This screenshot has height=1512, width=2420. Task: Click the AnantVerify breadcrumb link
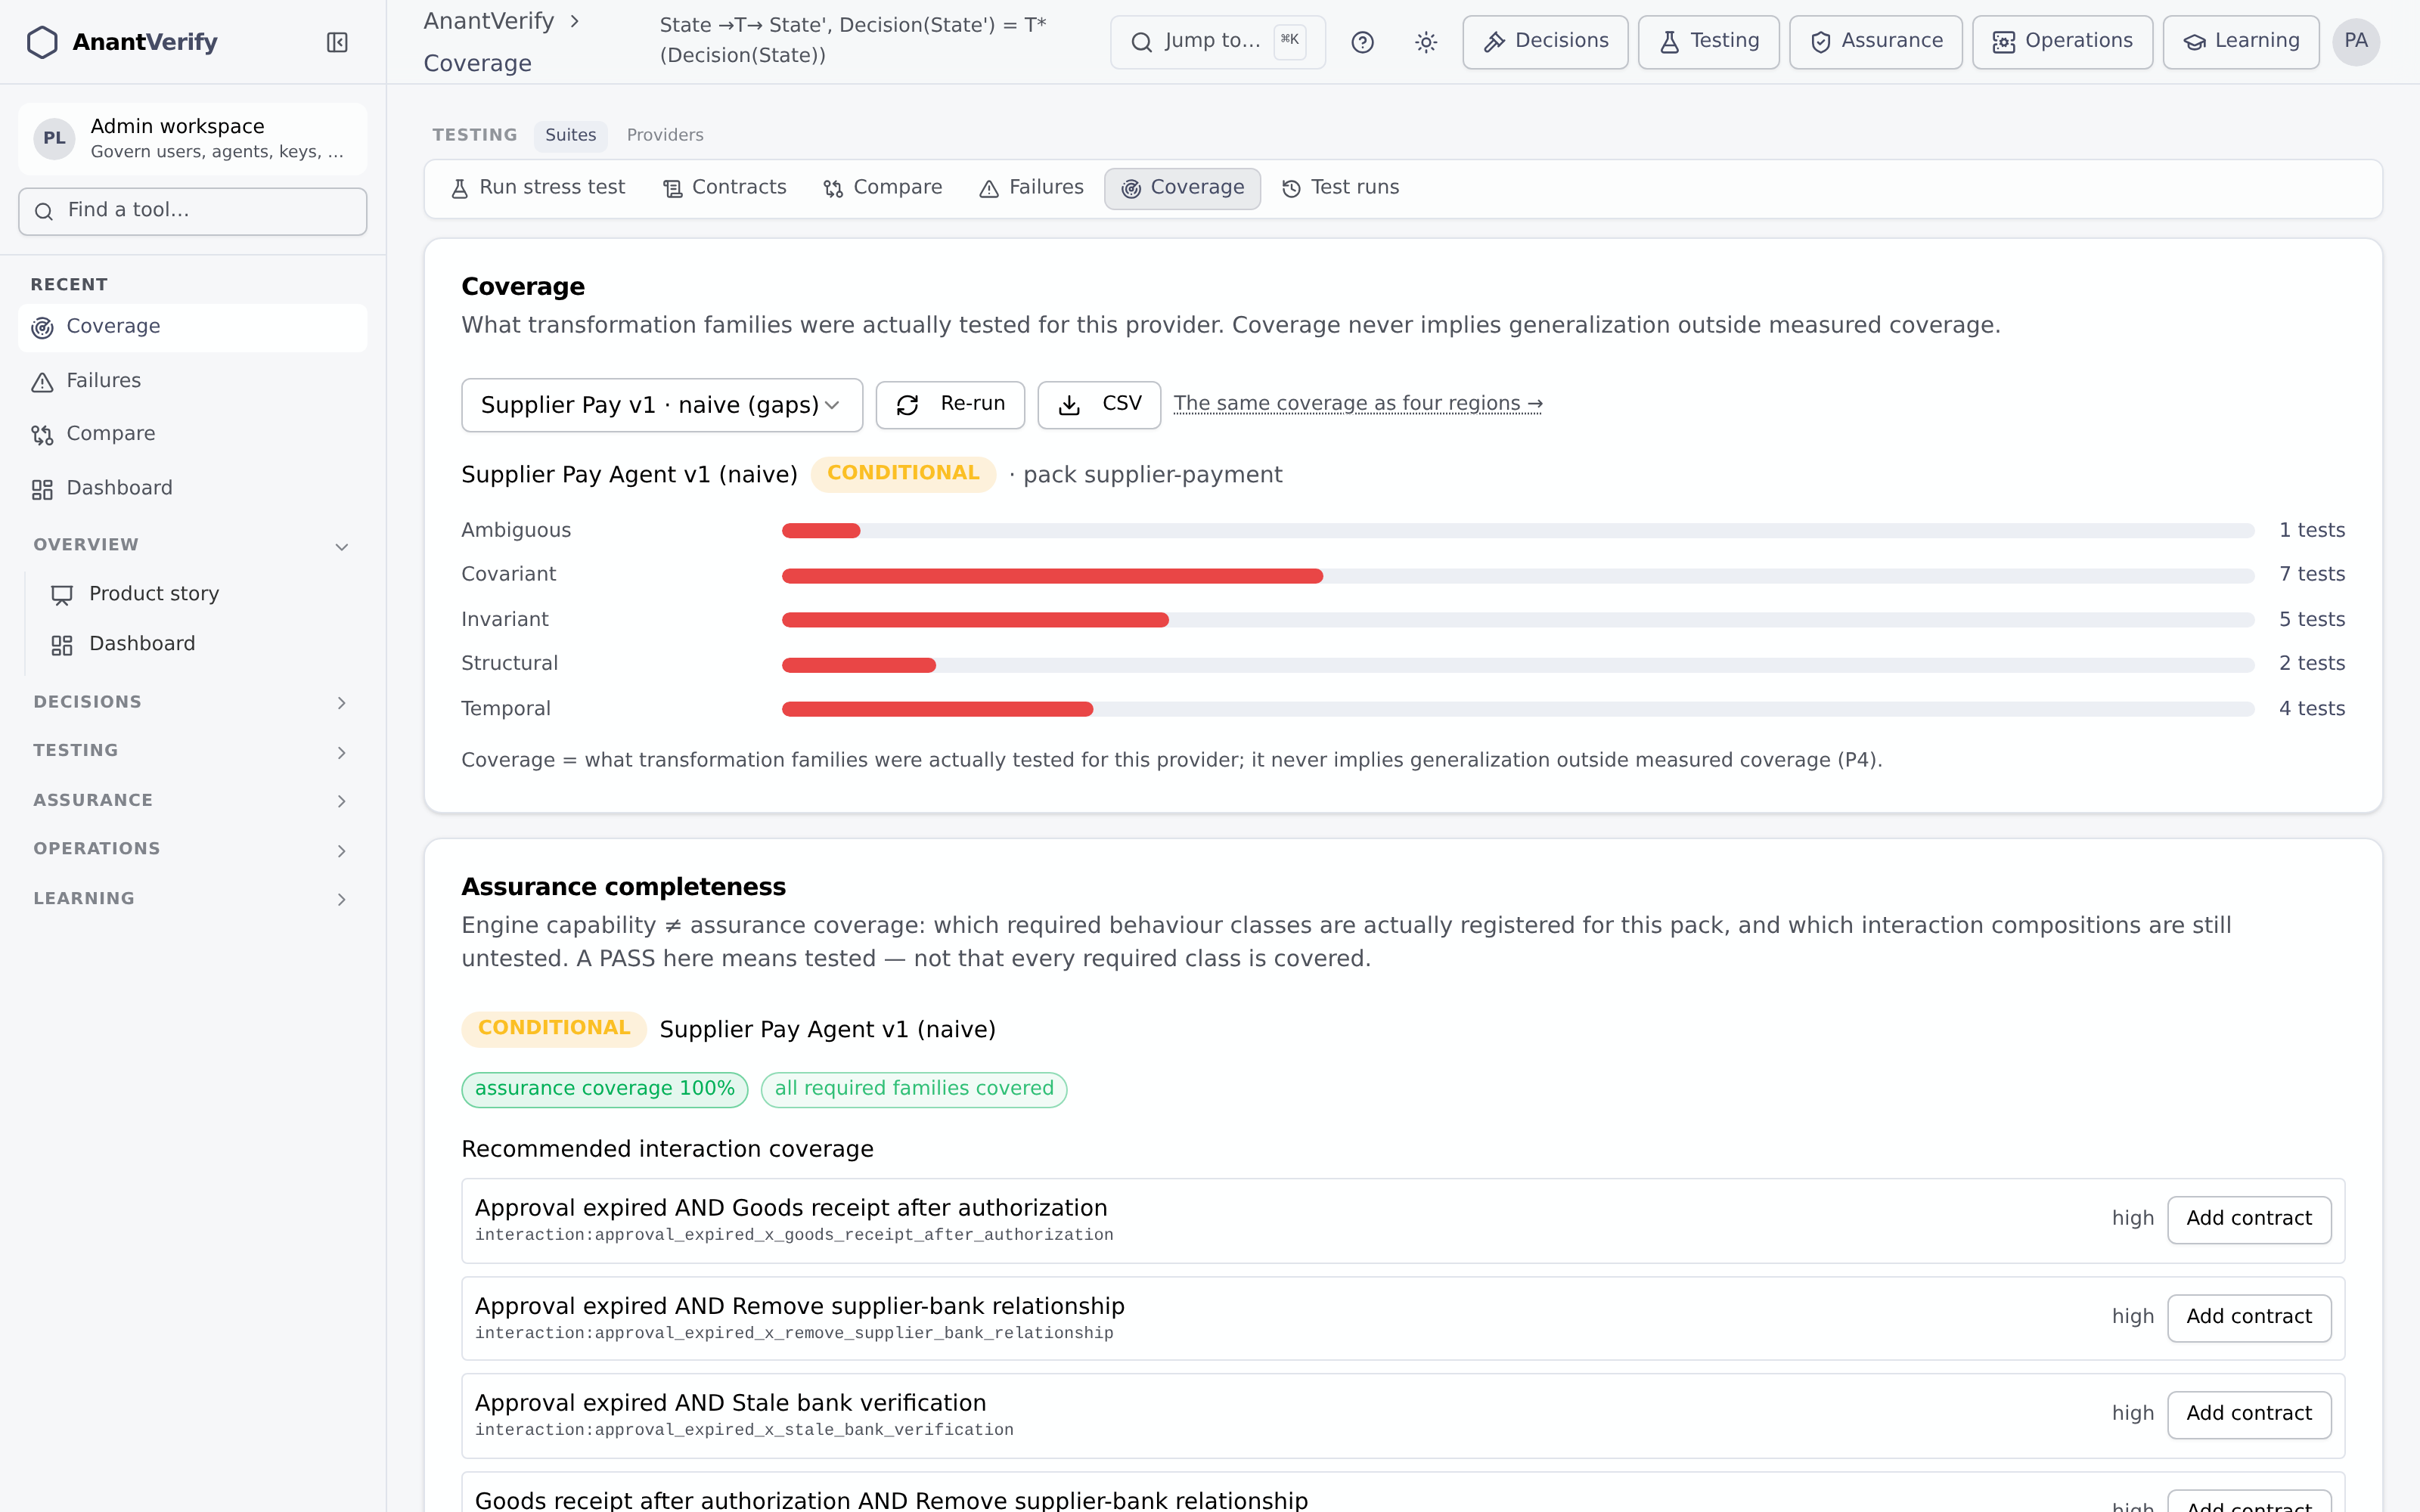[488, 21]
